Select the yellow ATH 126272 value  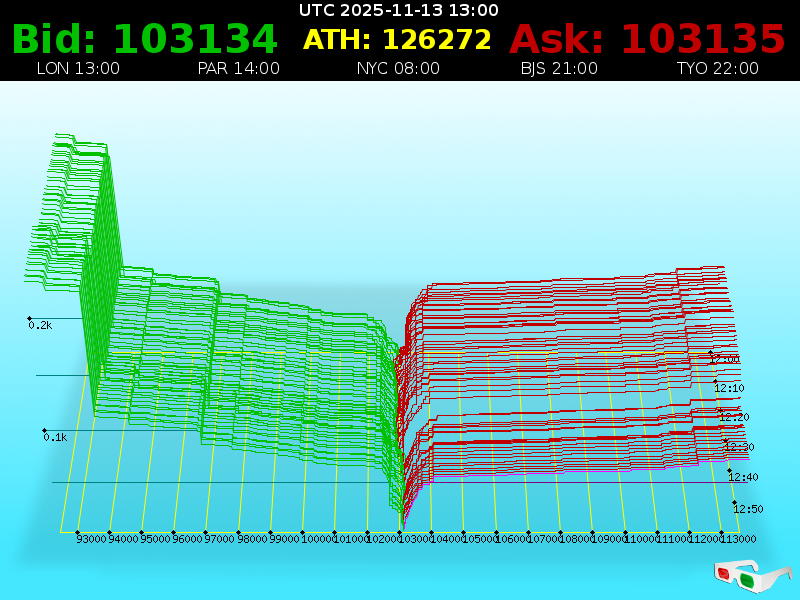(x=397, y=40)
